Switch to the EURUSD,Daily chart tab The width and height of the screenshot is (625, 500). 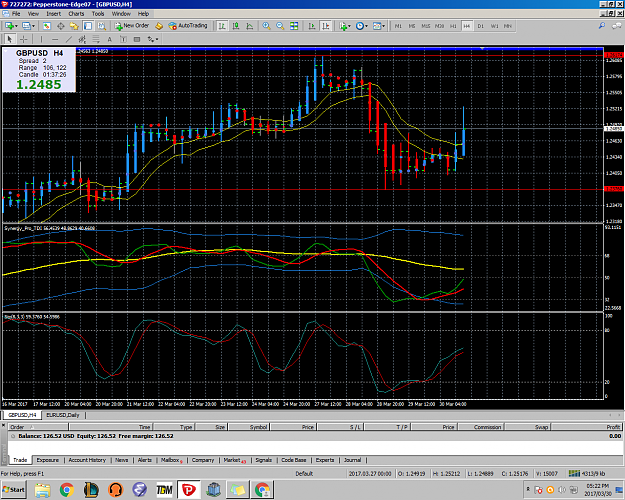[x=63, y=415]
